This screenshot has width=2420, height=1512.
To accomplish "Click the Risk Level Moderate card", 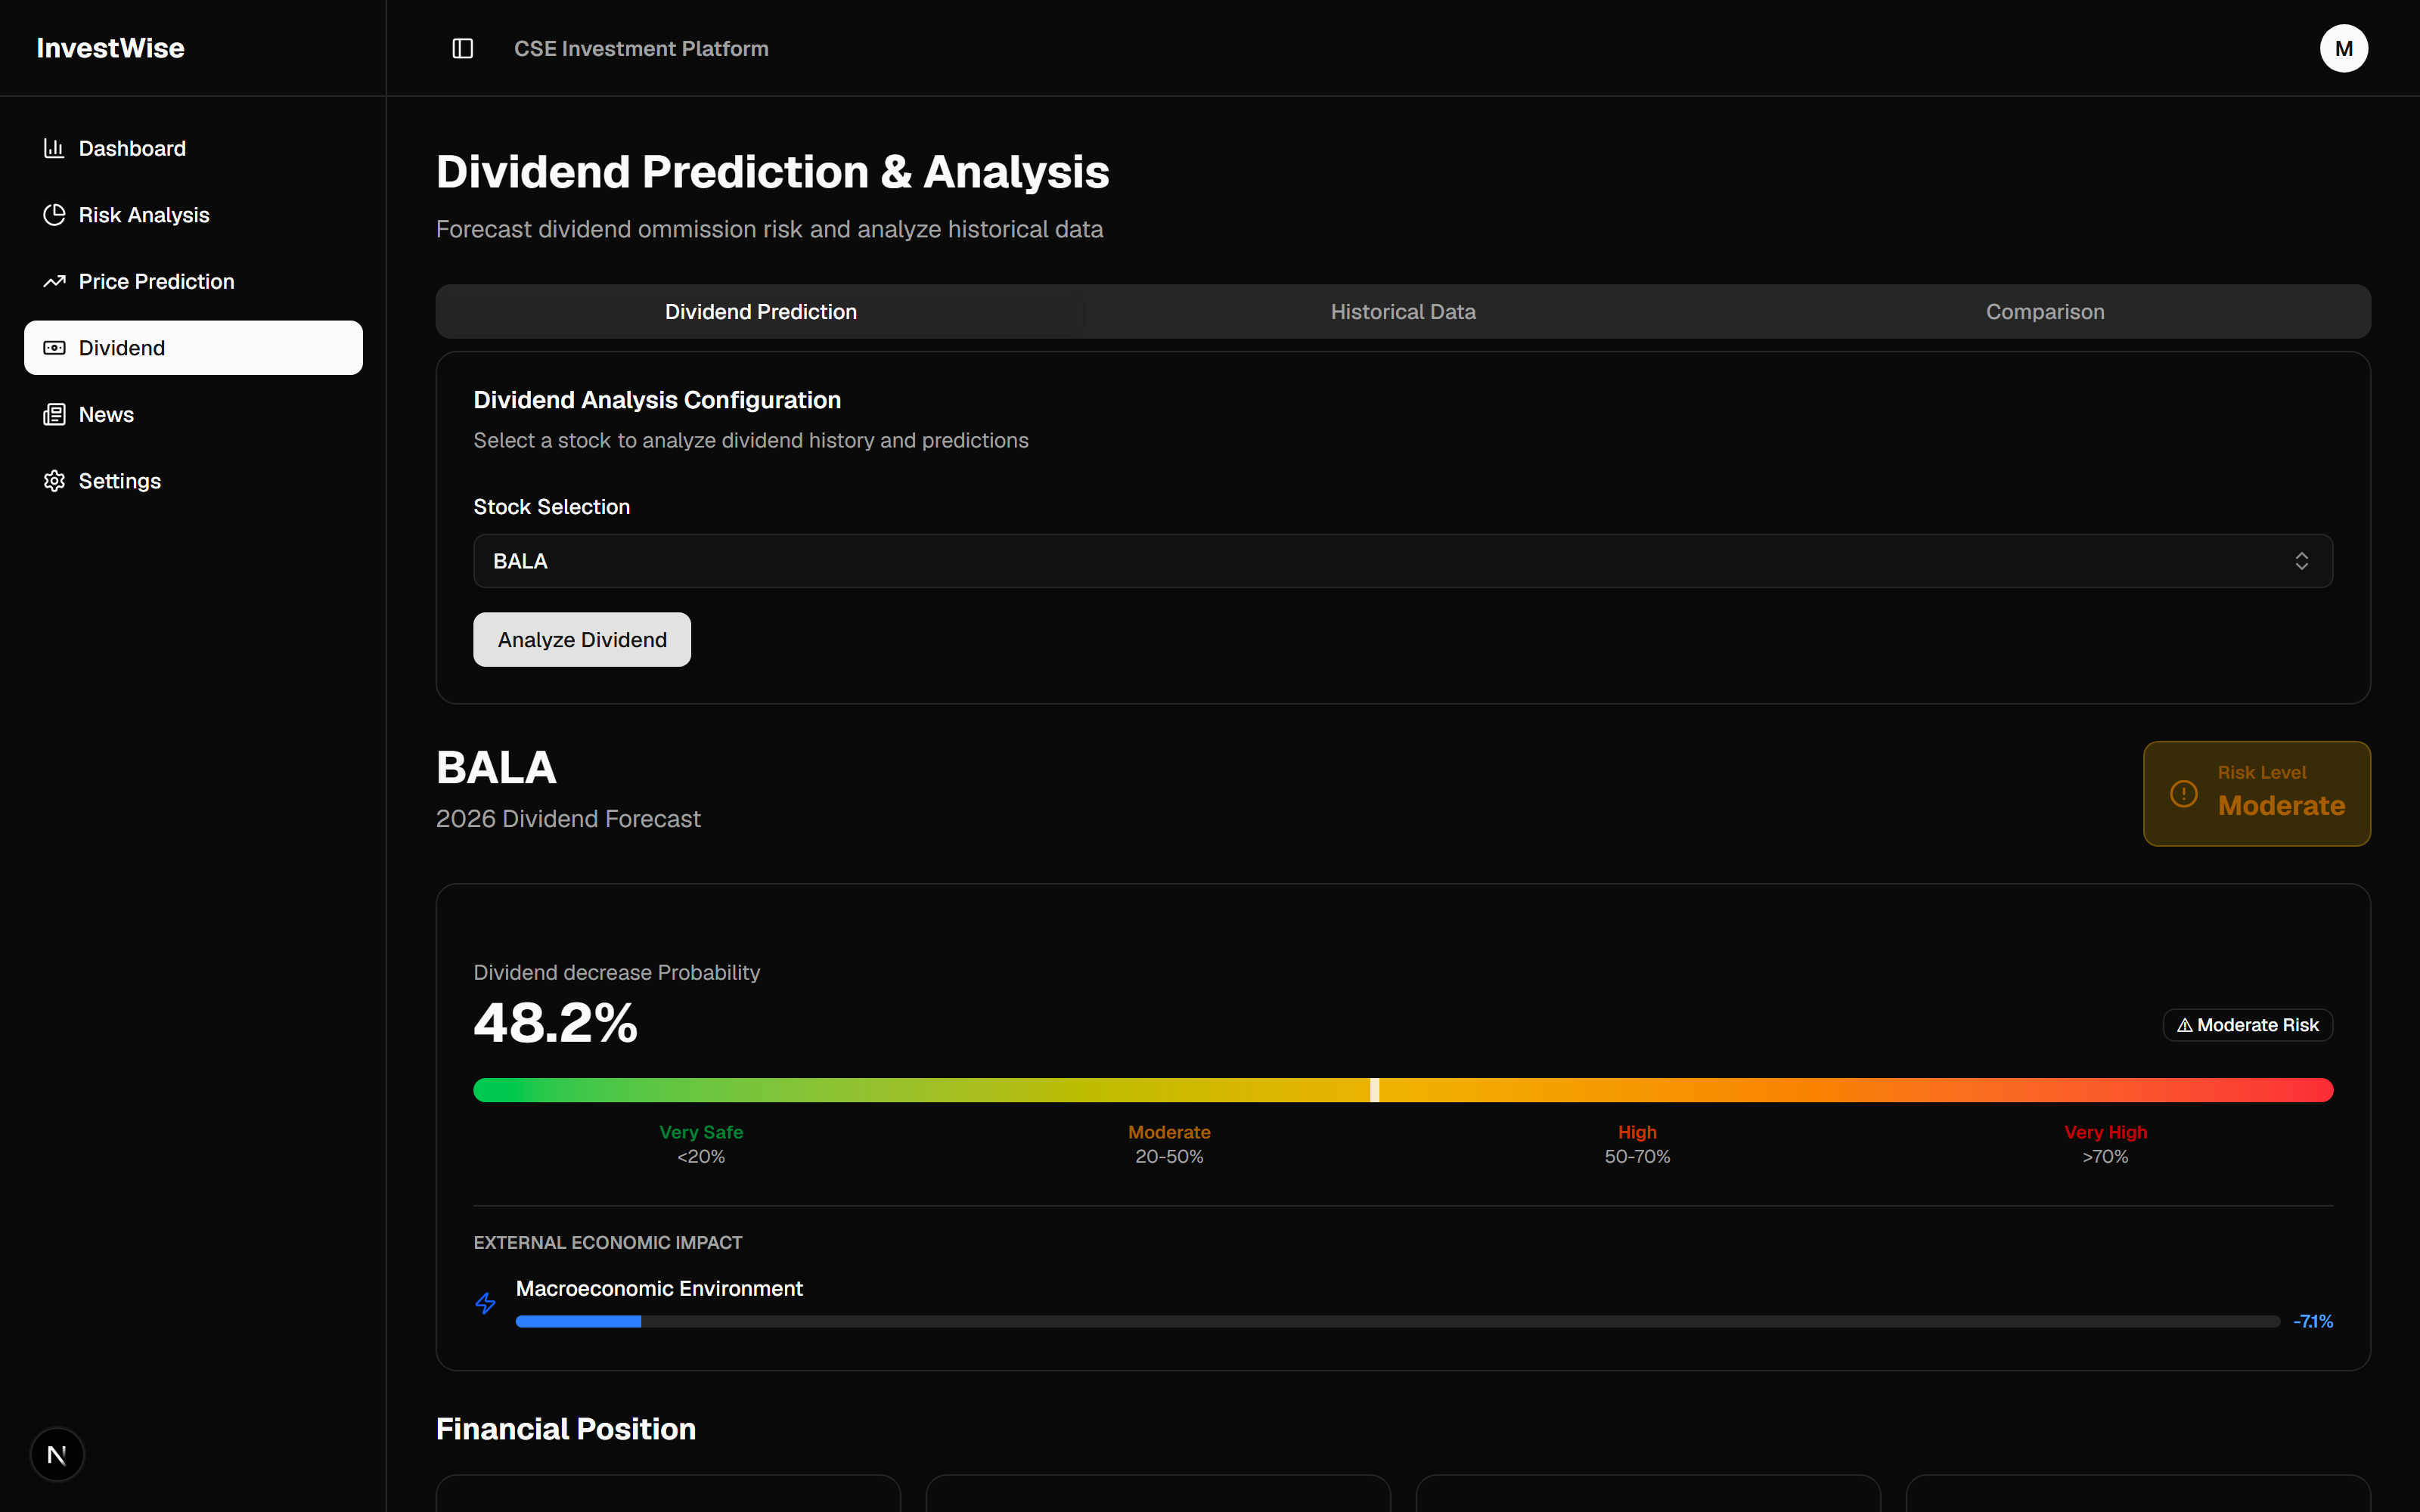I will tap(2256, 794).
